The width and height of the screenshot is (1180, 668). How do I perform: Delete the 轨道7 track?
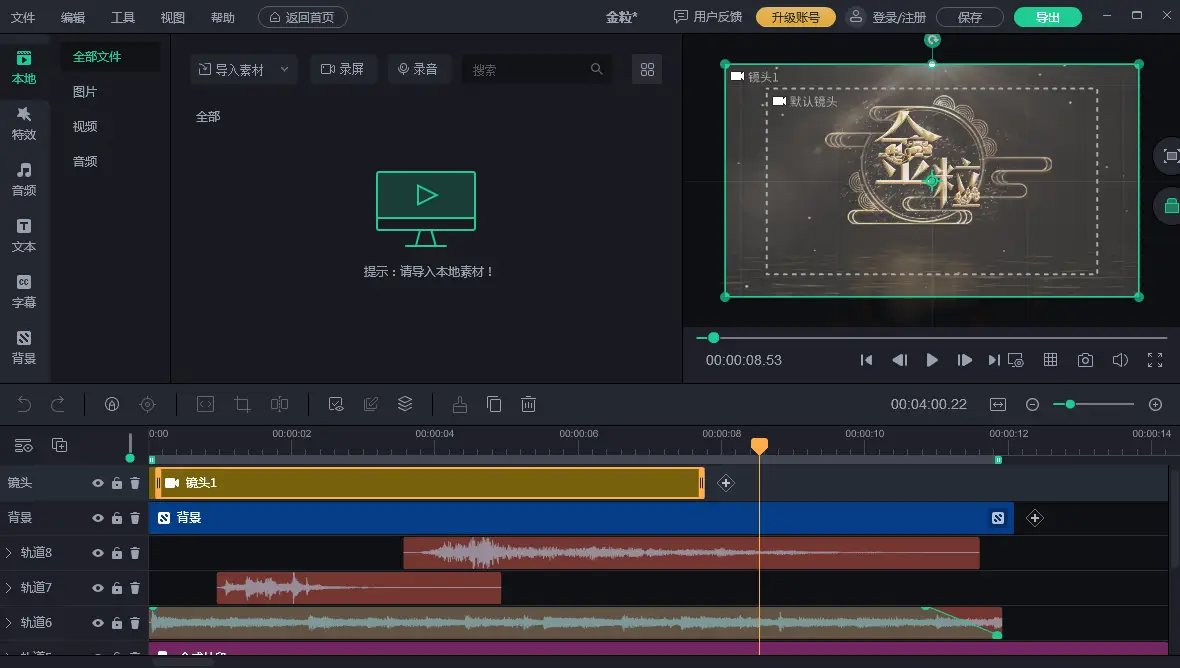click(x=135, y=588)
